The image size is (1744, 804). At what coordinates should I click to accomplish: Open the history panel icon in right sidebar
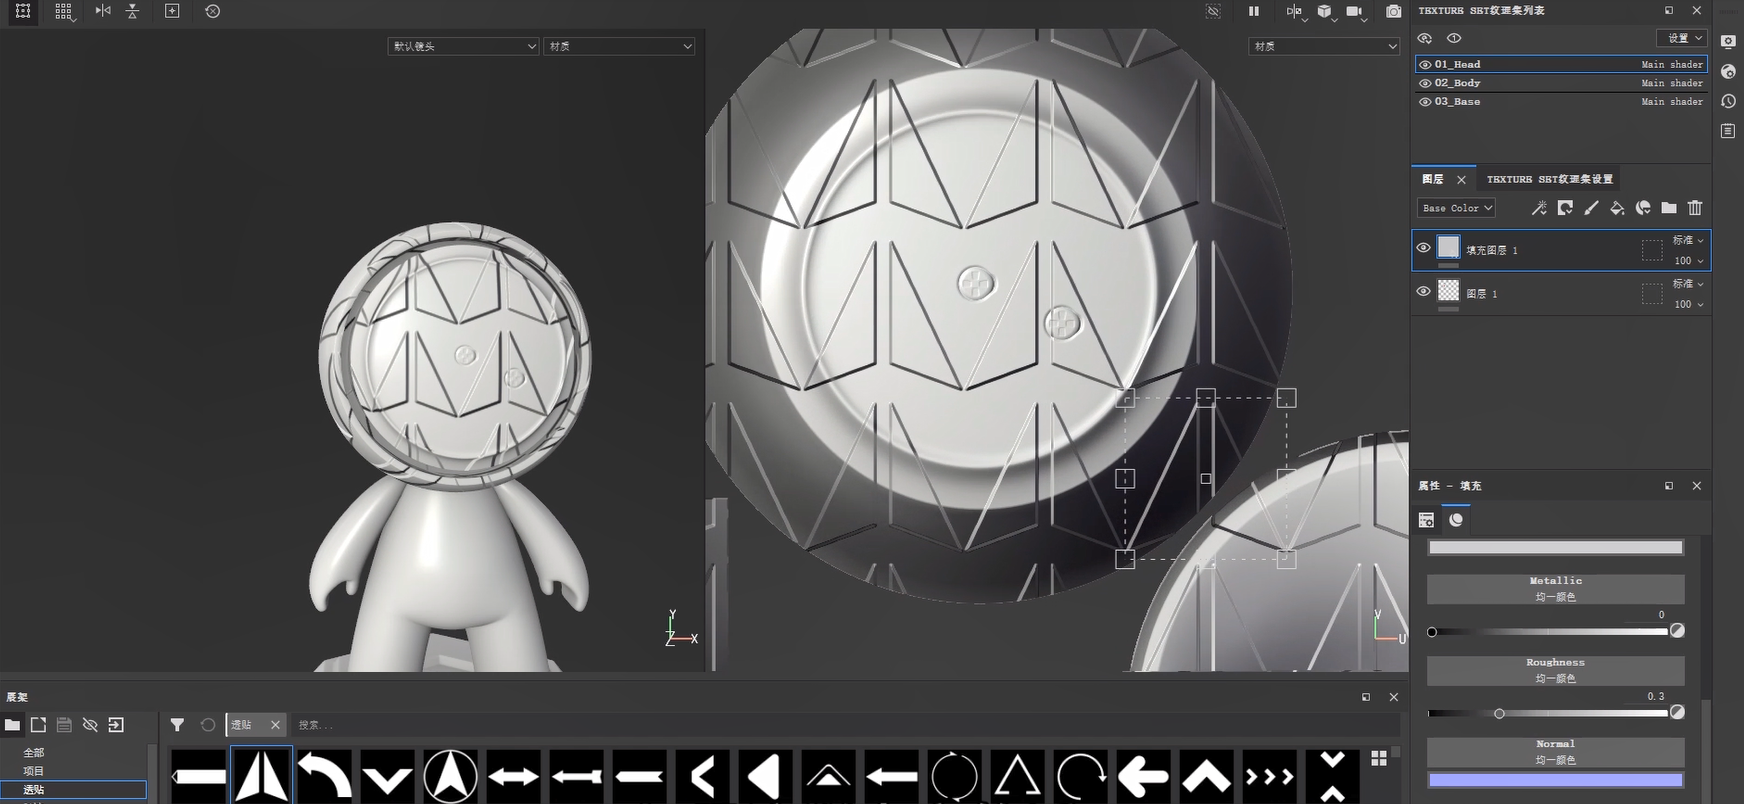click(x=1728, y=101)
